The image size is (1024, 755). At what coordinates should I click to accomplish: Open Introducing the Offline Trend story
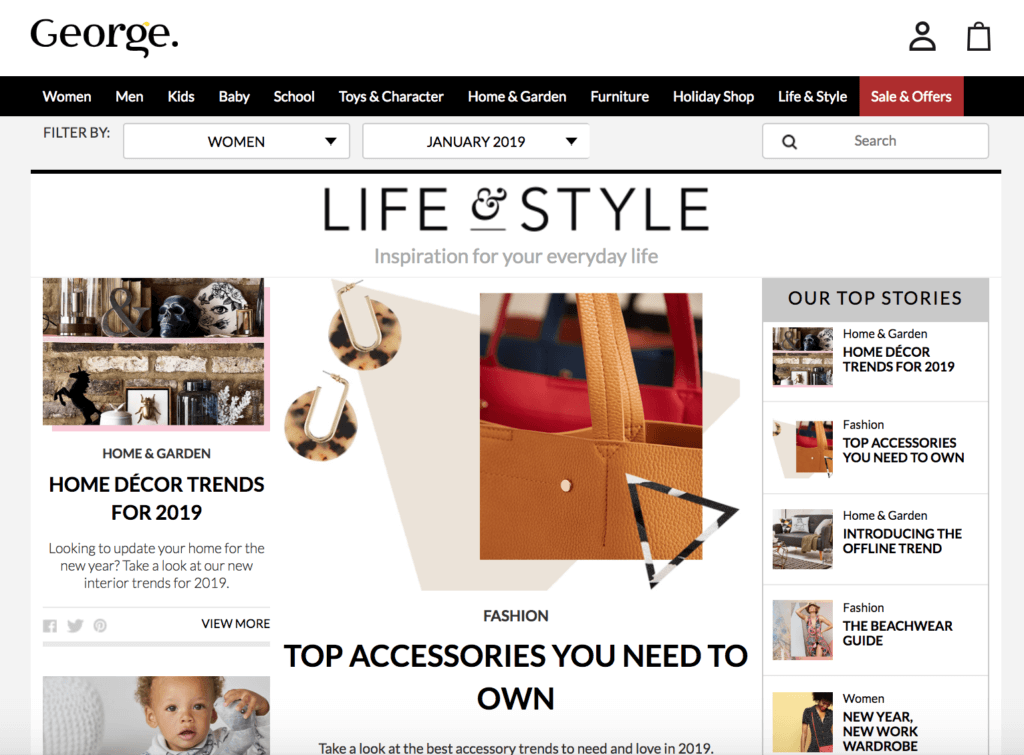pos(902,541)
